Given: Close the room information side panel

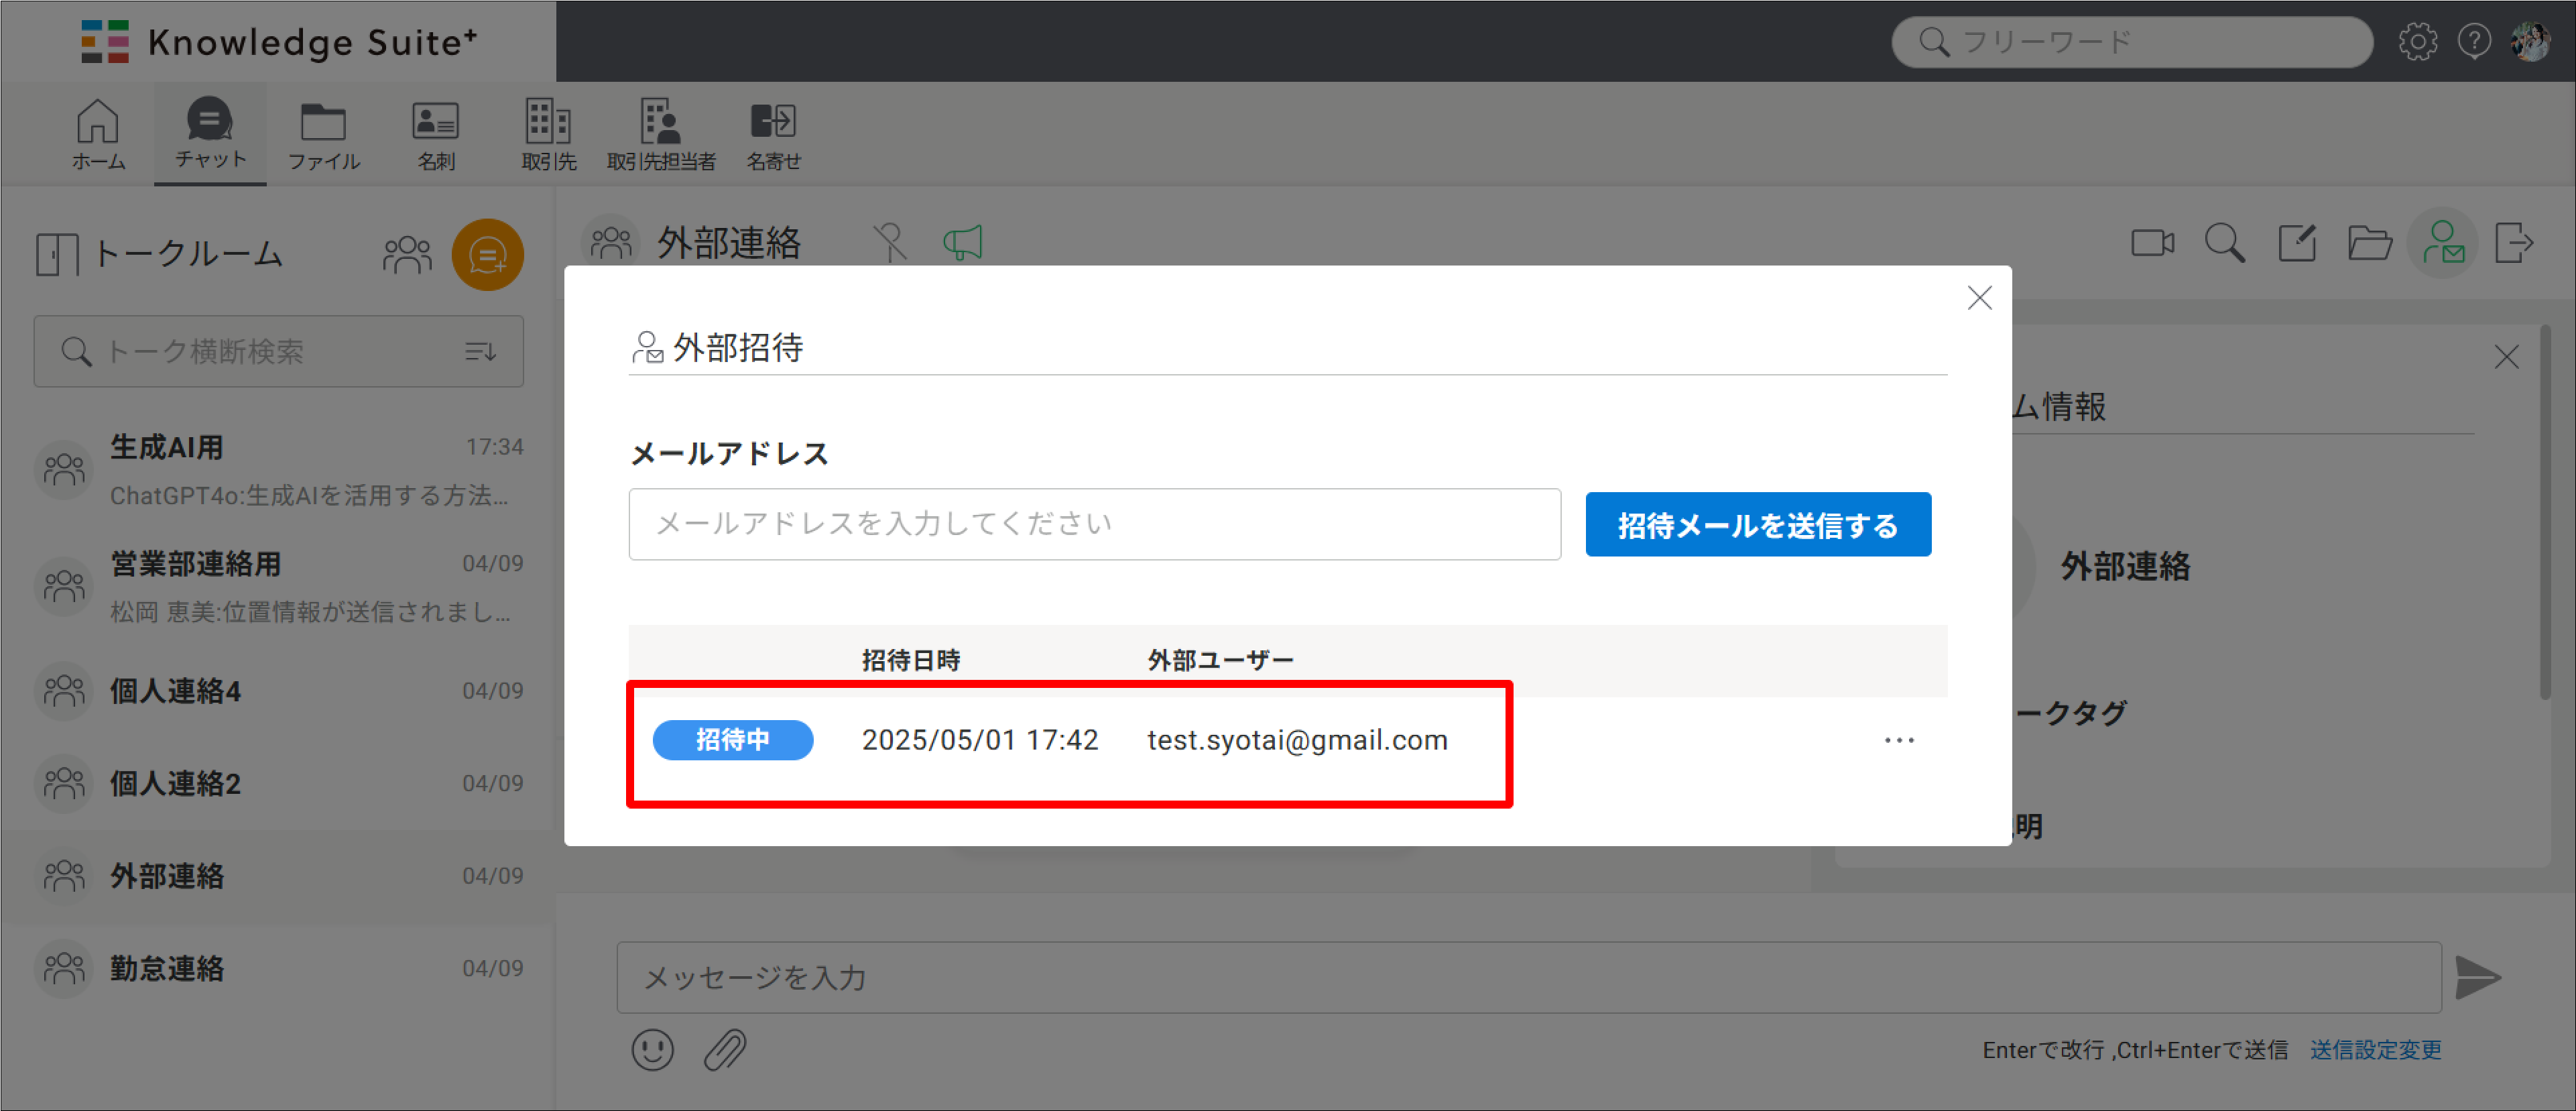Looking at the screenshot, I should 2506,357.
